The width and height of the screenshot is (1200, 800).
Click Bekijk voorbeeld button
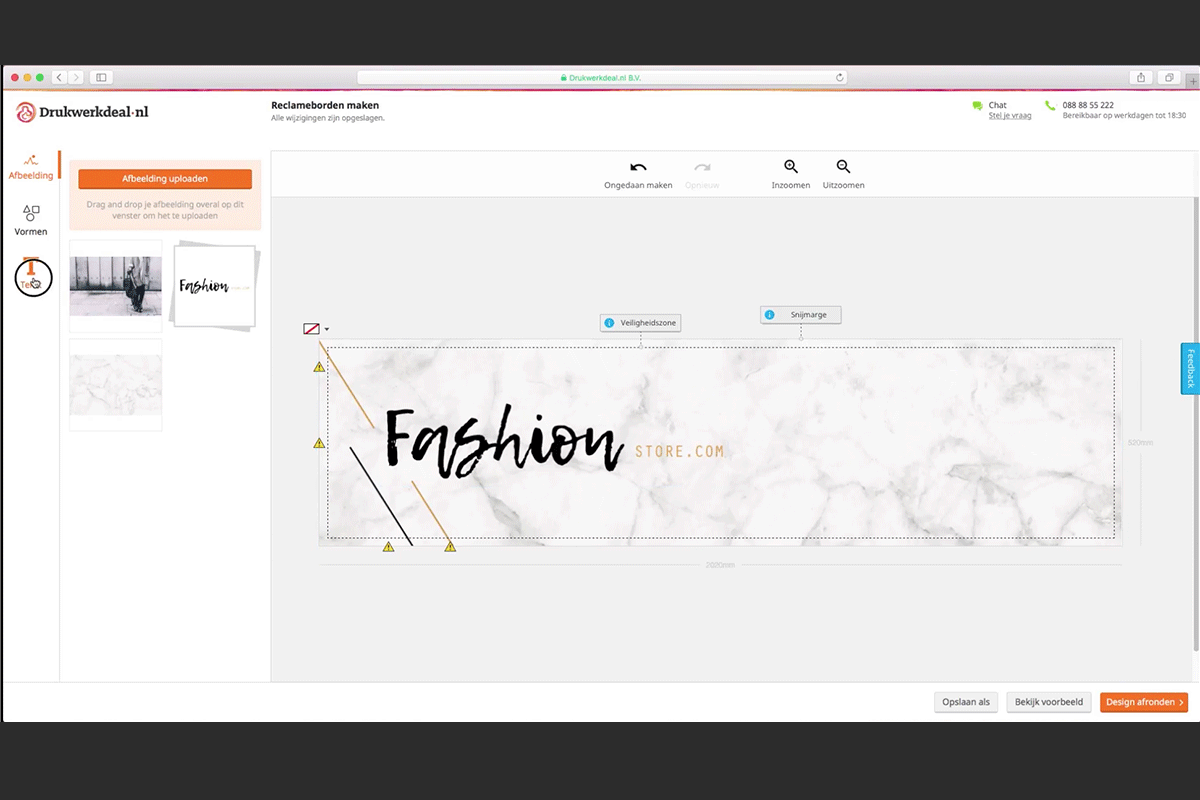(1049, 702)
